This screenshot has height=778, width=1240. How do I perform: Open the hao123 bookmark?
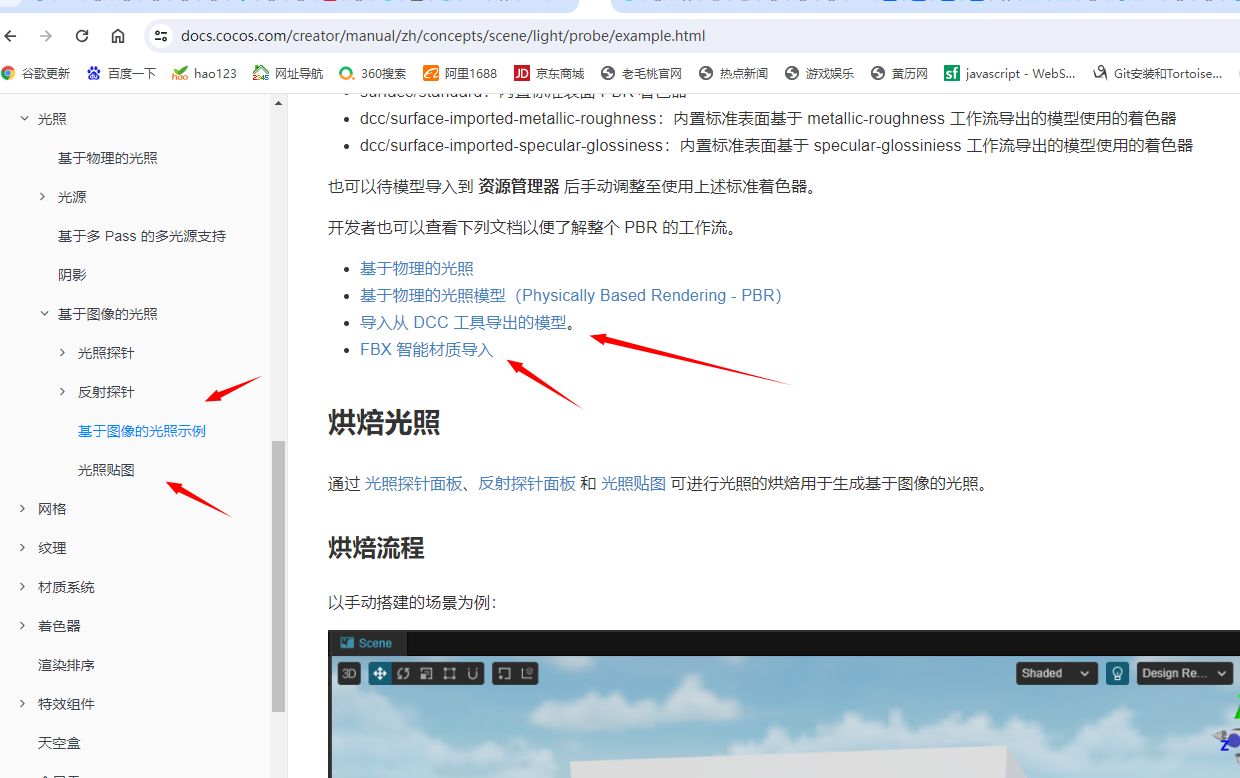click(205, 73)
